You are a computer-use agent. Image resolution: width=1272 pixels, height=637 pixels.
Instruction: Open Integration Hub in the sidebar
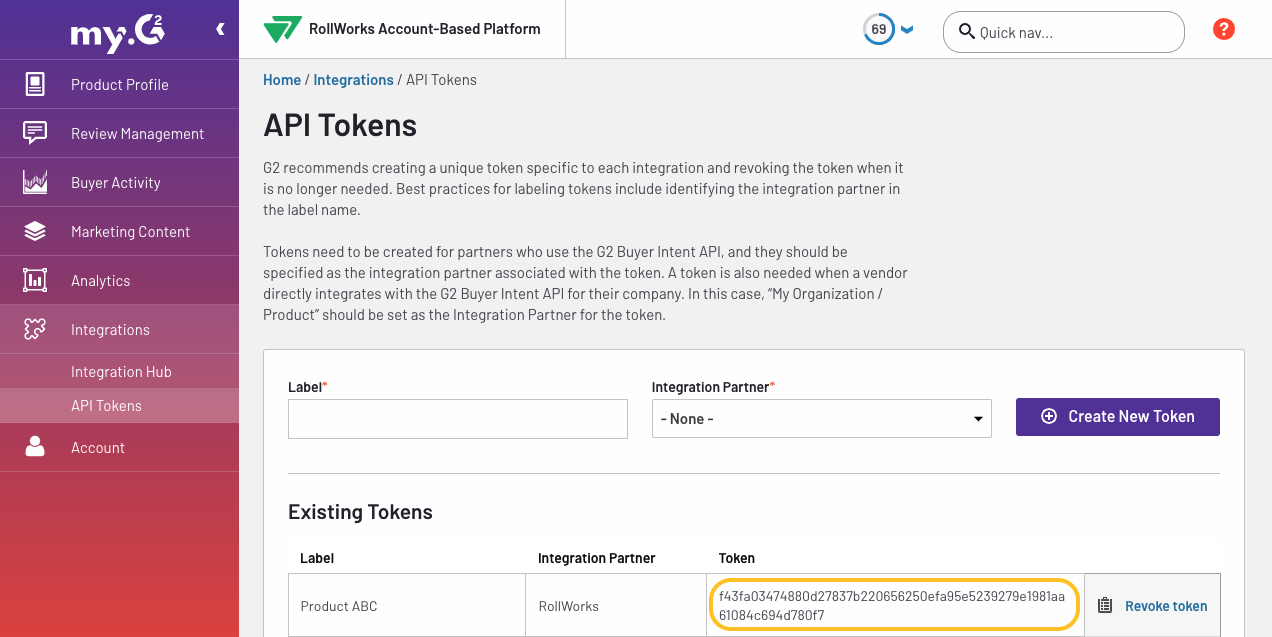tap(121, 372)
